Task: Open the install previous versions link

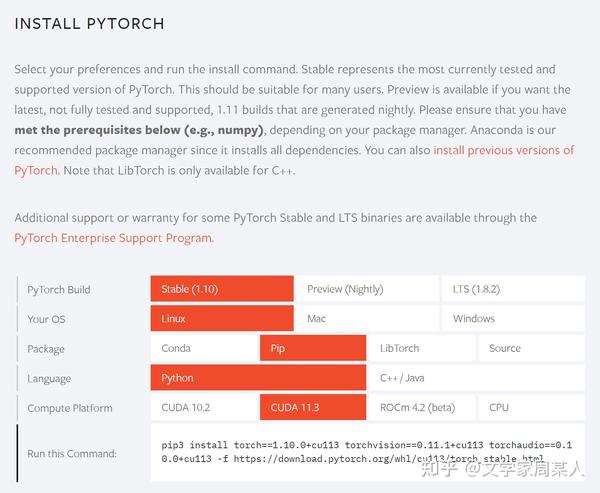Action: pyautogui.click(x=504, y=150)
